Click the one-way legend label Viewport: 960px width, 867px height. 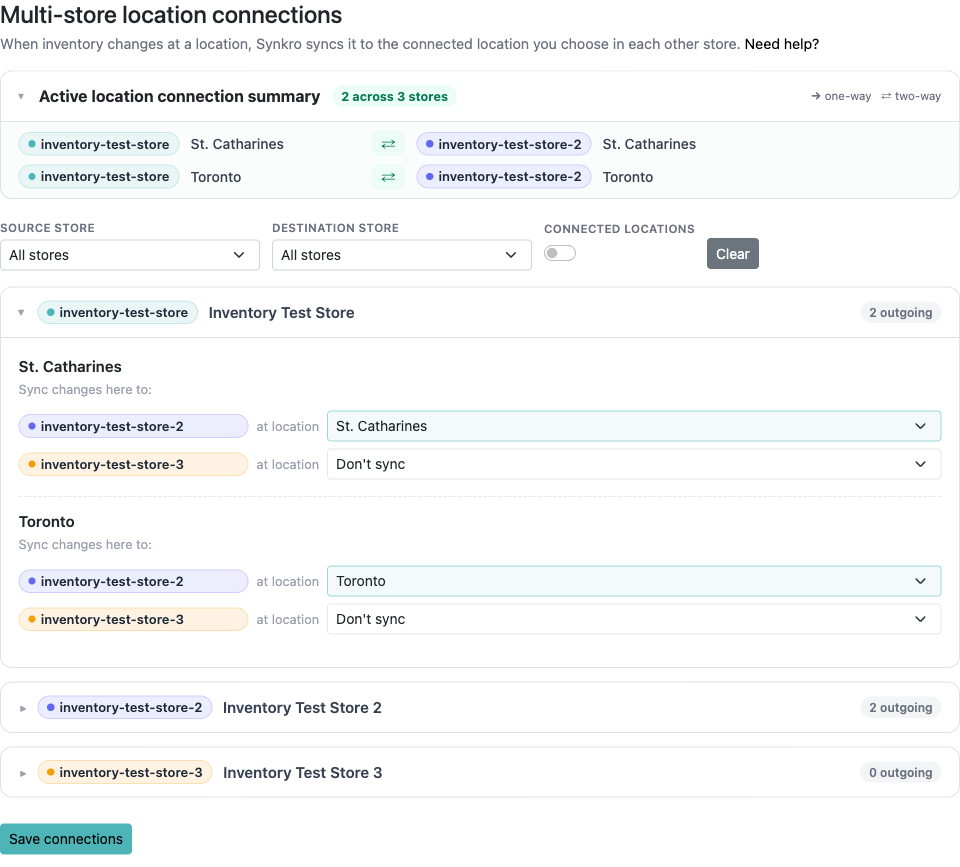point(841,96)
